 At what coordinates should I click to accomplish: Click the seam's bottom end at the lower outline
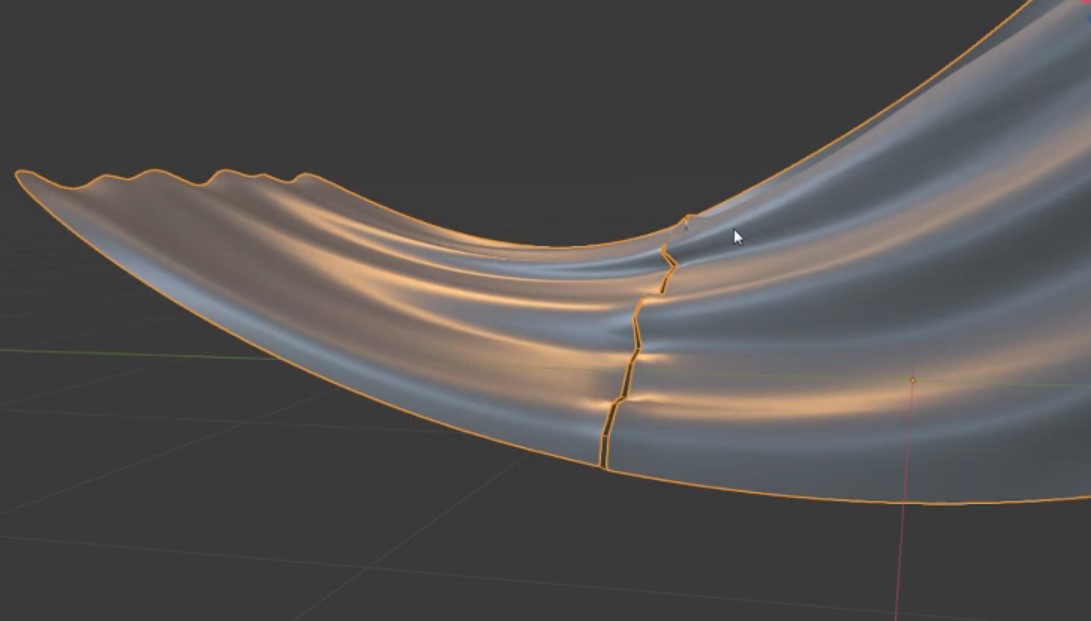coord(603,465)
